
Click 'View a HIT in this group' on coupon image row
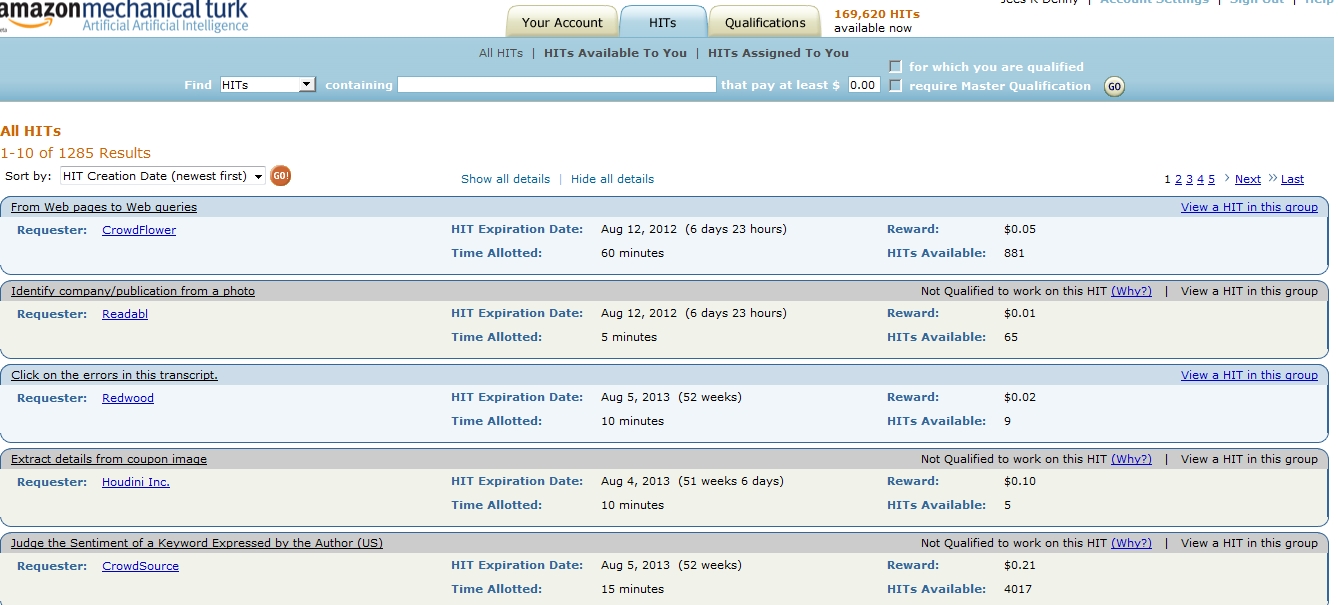[1249, 459]
